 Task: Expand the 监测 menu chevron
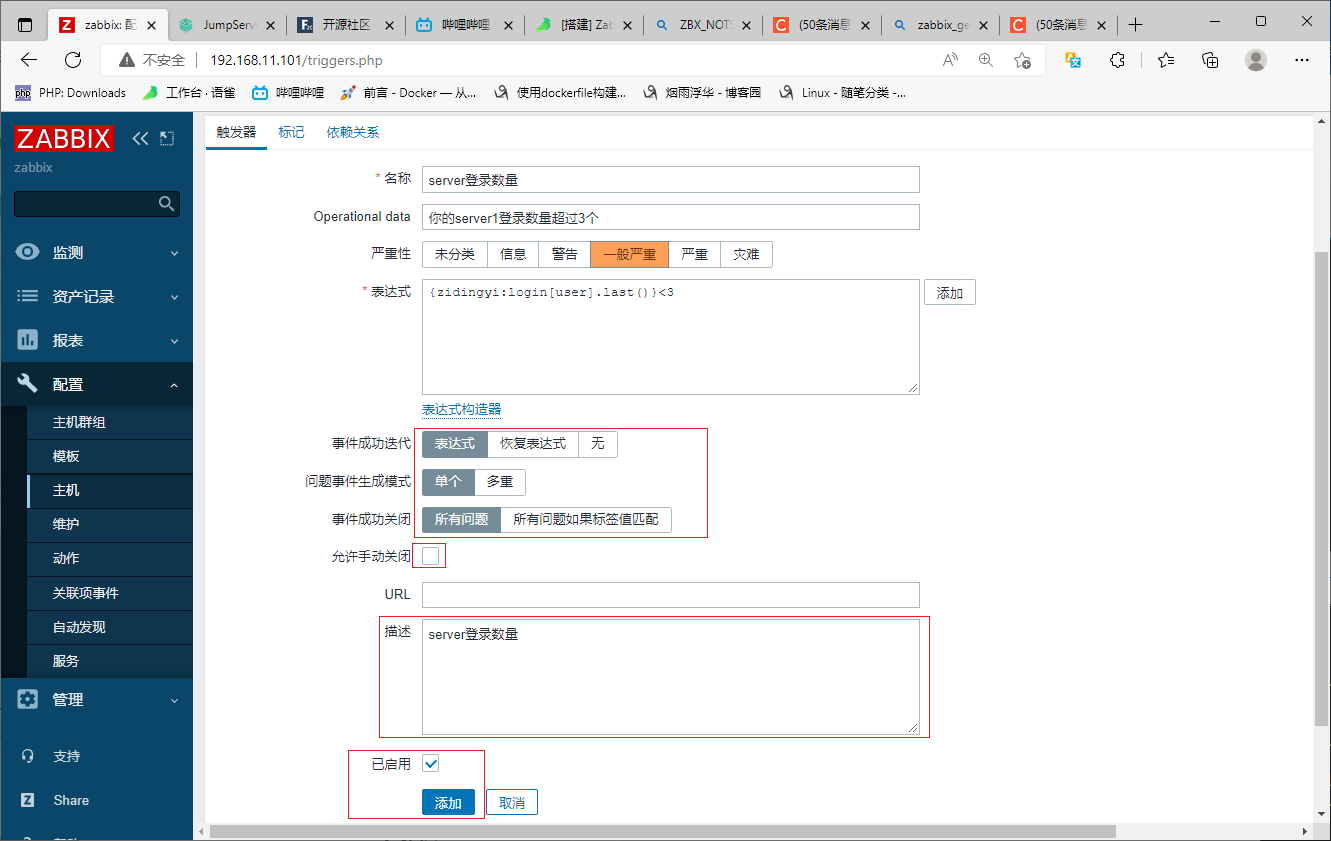pyautogui.click(x=174, y=254)
